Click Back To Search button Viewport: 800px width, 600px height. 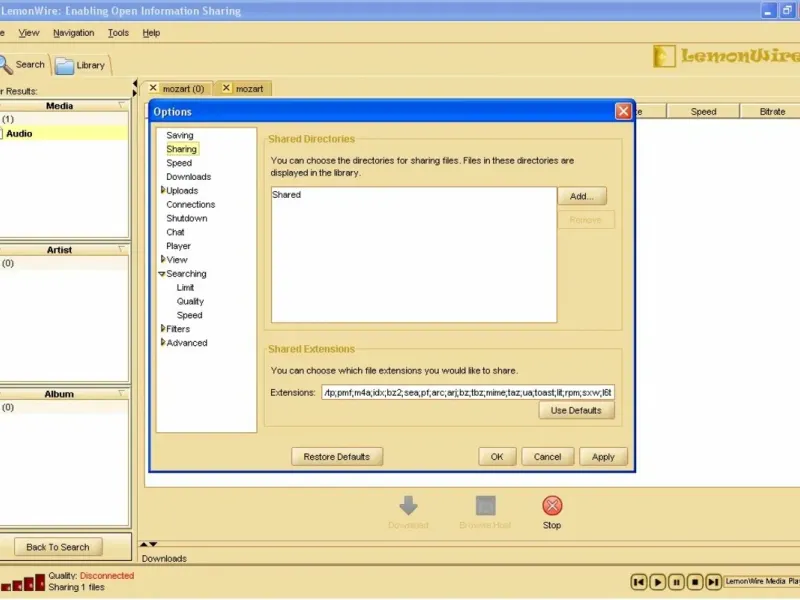[x=58, y=547]
